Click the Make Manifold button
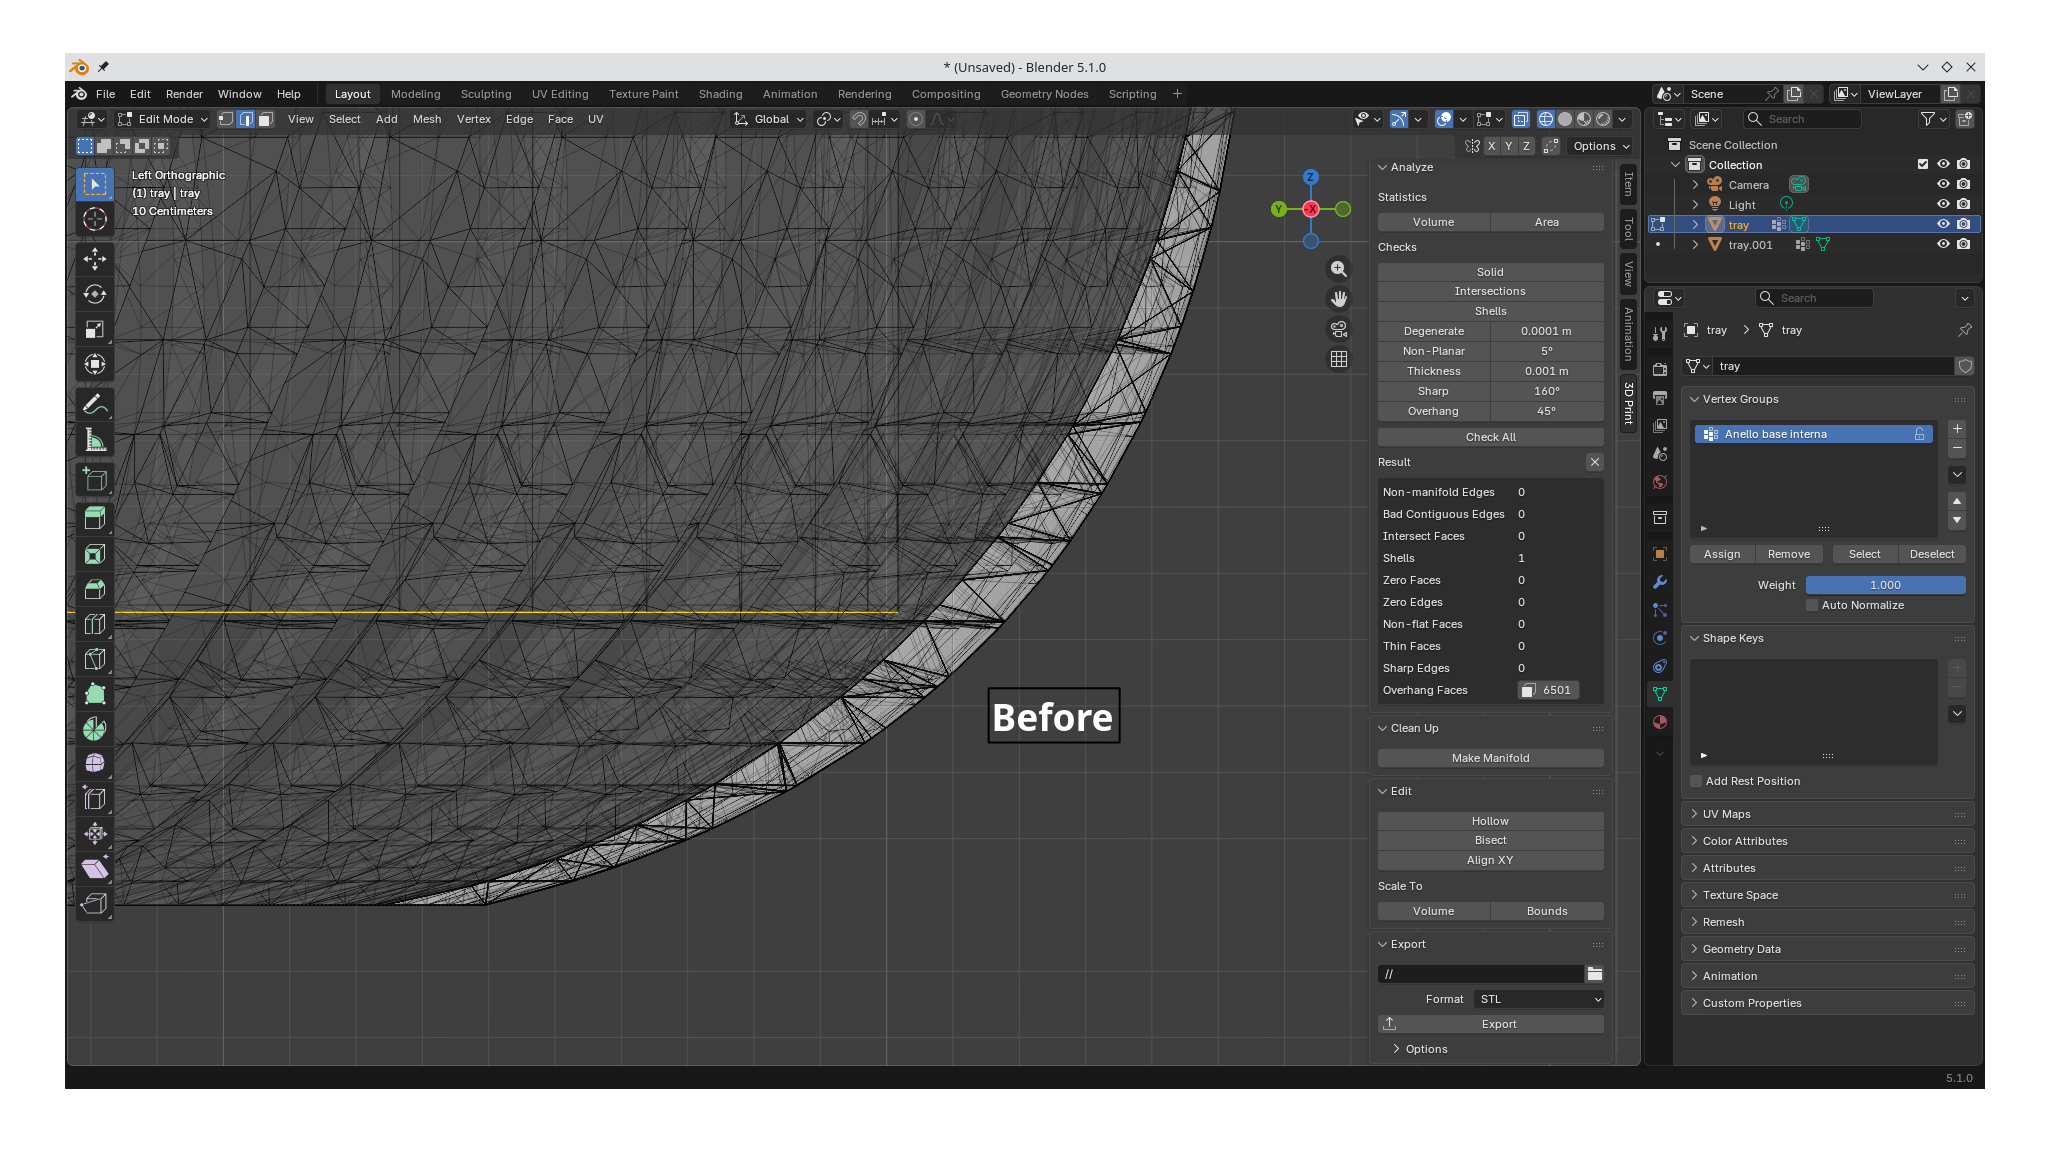 coord(1491,758)
